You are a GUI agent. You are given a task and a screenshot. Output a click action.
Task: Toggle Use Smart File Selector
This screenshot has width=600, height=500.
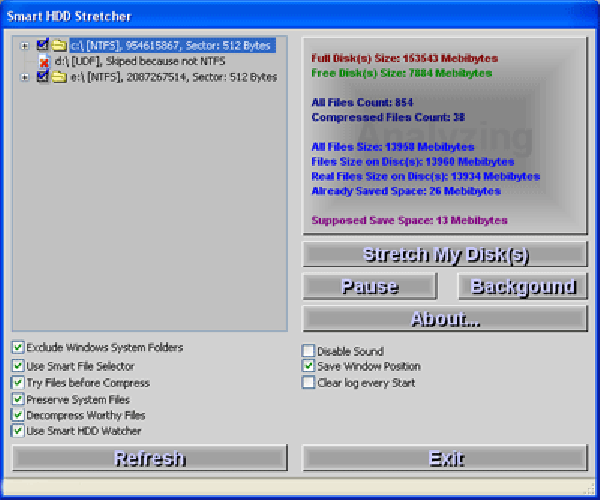[x=18, y=366]
